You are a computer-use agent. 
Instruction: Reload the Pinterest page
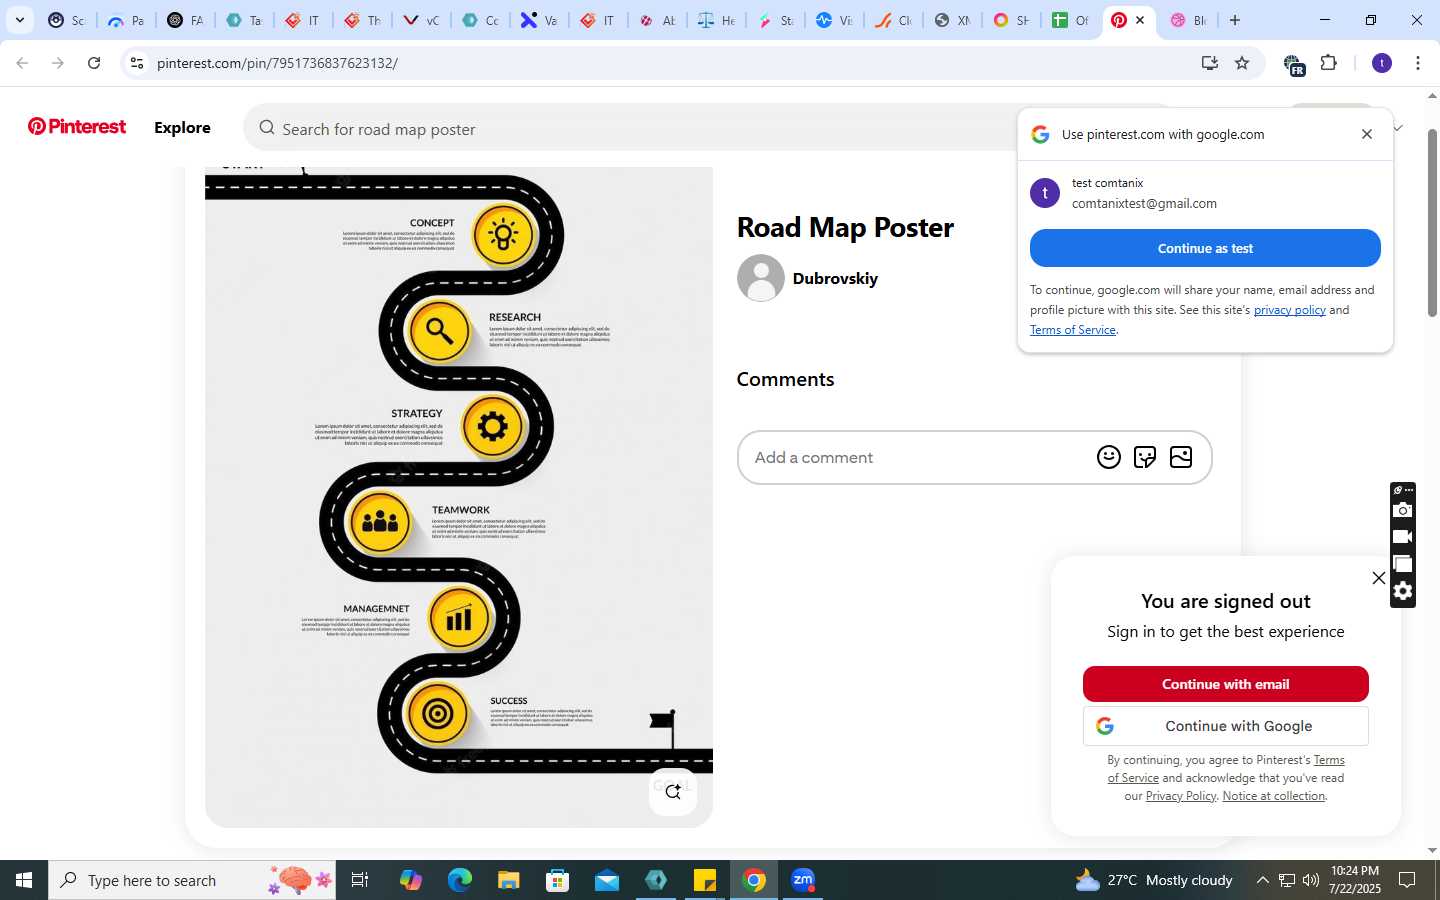click(94, 63)
